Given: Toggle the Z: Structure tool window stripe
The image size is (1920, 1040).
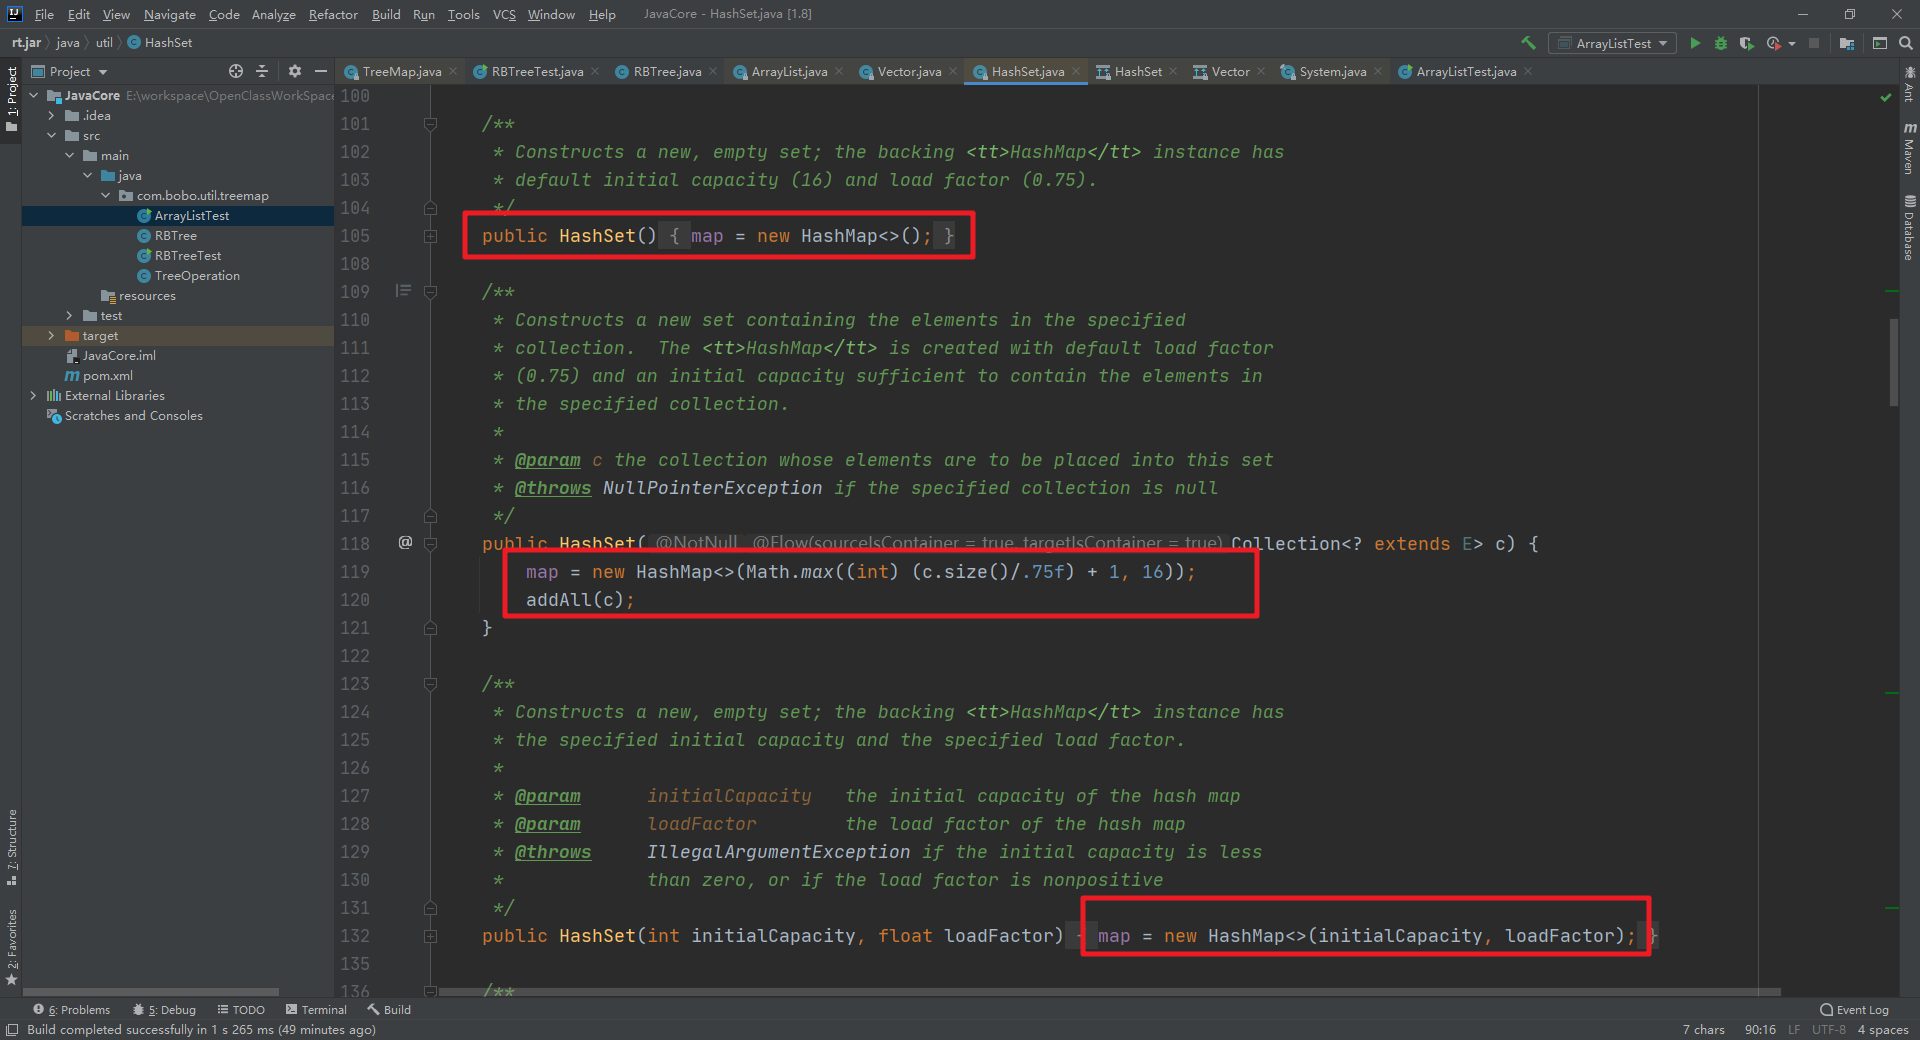Looking at the screenshot, I should click(11, 848).
